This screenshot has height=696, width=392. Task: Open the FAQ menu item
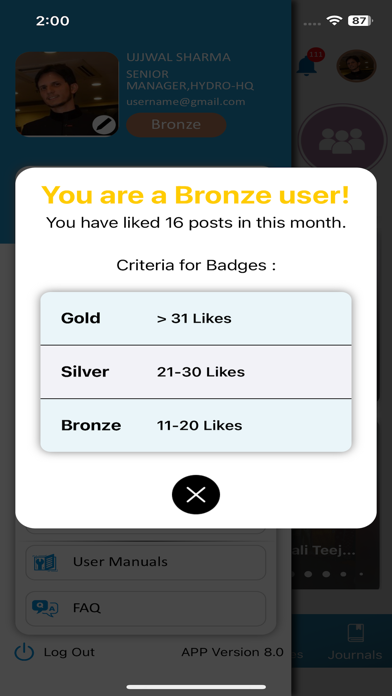click(x=146, y=608)
